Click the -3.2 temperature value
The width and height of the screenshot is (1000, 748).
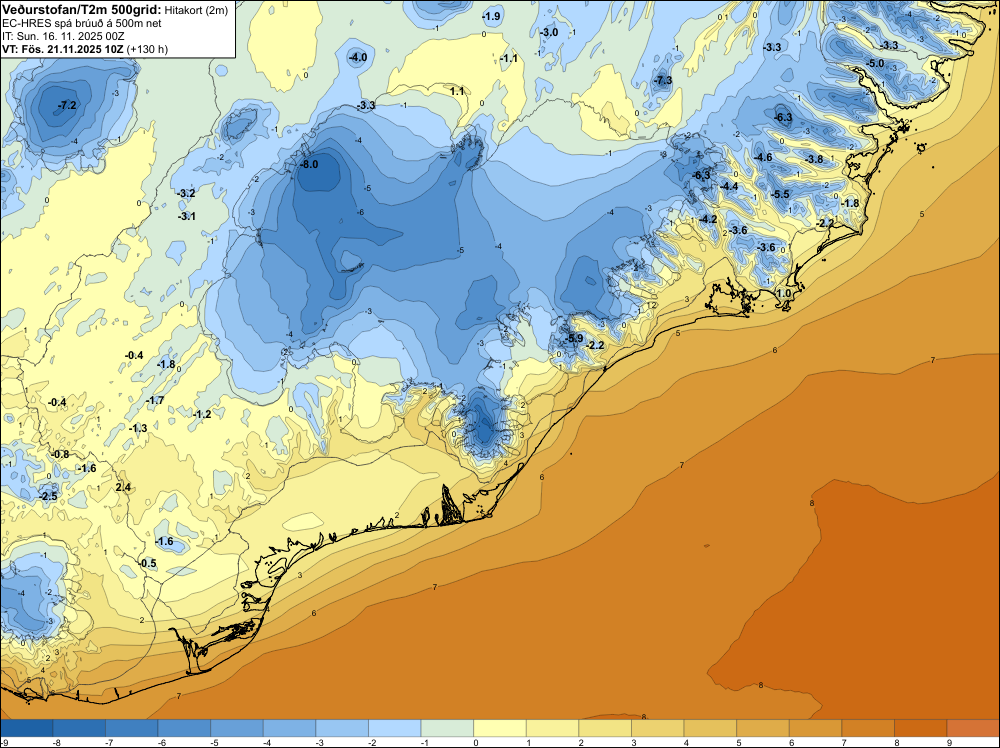pos(186,193)
